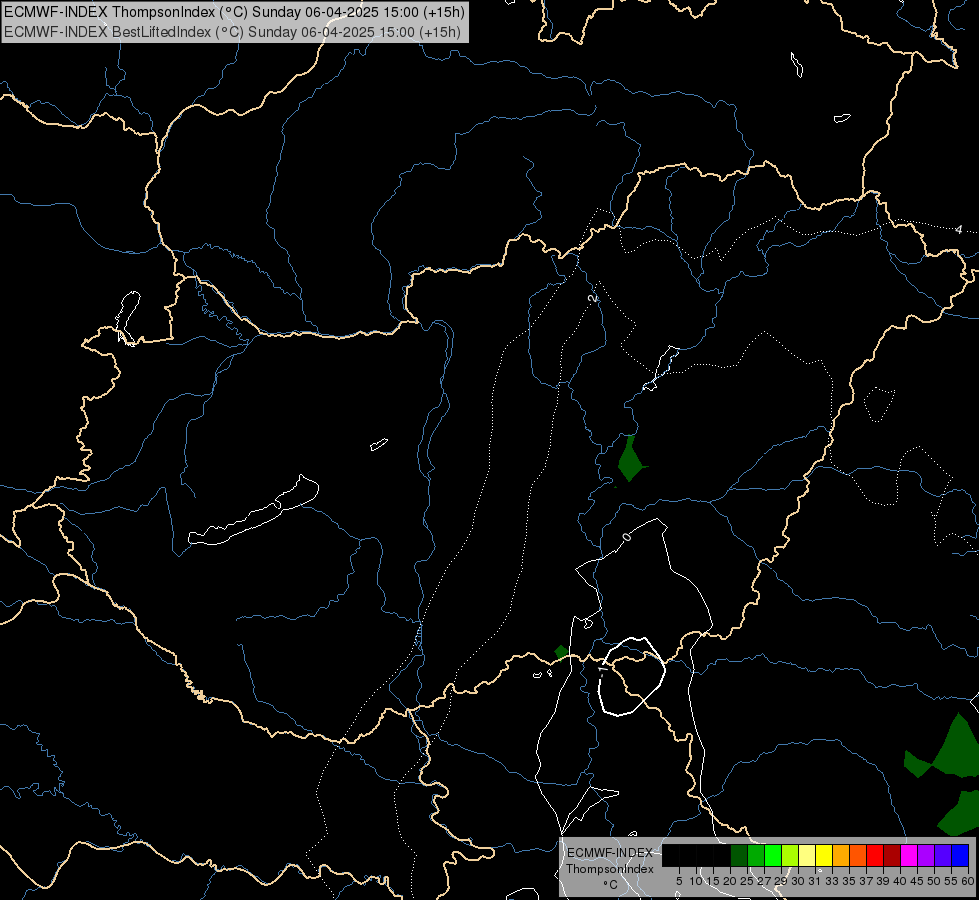
Task: Click the legend label 'ThompsonIndex'
Action: click(x=610, y=869)
